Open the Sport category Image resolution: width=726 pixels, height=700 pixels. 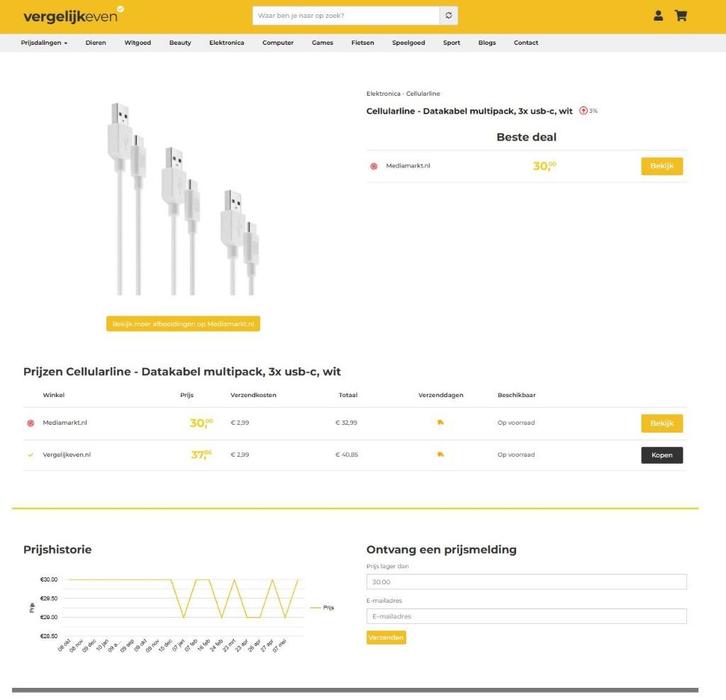451,43
